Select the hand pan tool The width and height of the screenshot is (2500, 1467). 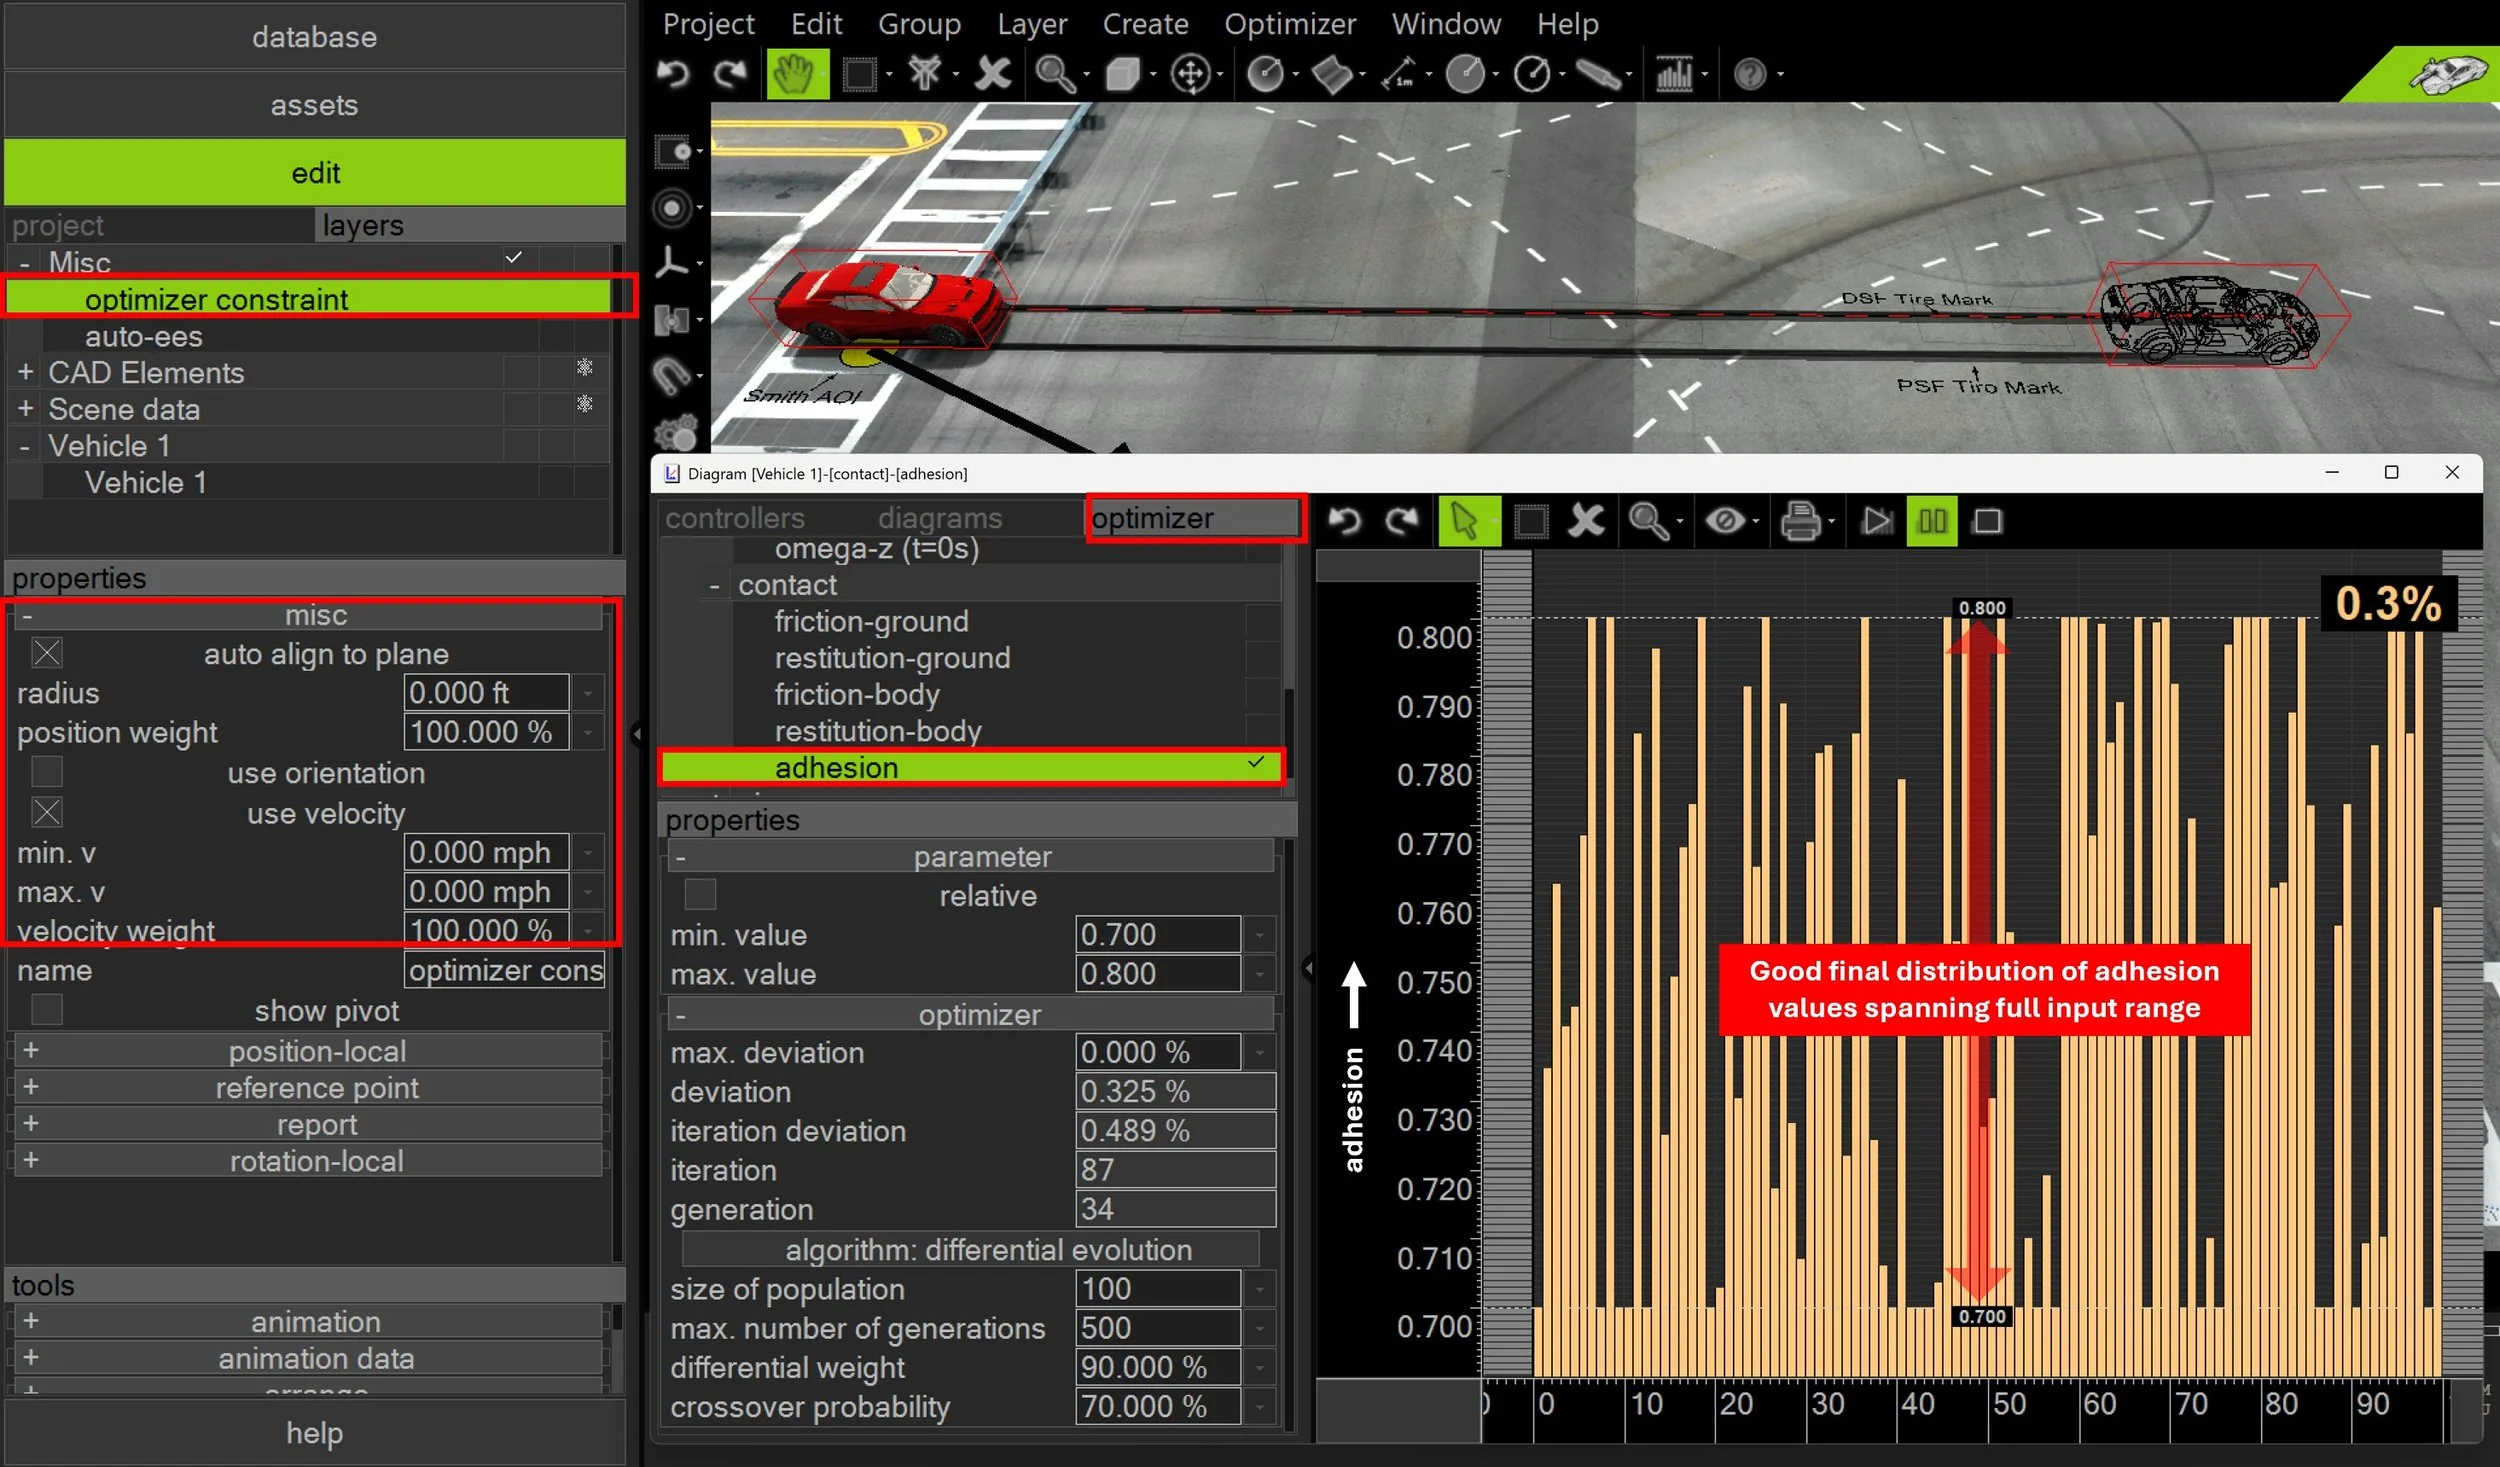pyautogui.click(x=795, y=74)
